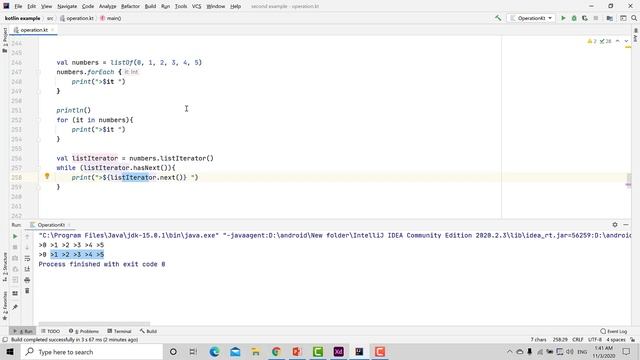Go to previous highlighted error arrow
Screen dimensions: 640x360
[618, 41]
